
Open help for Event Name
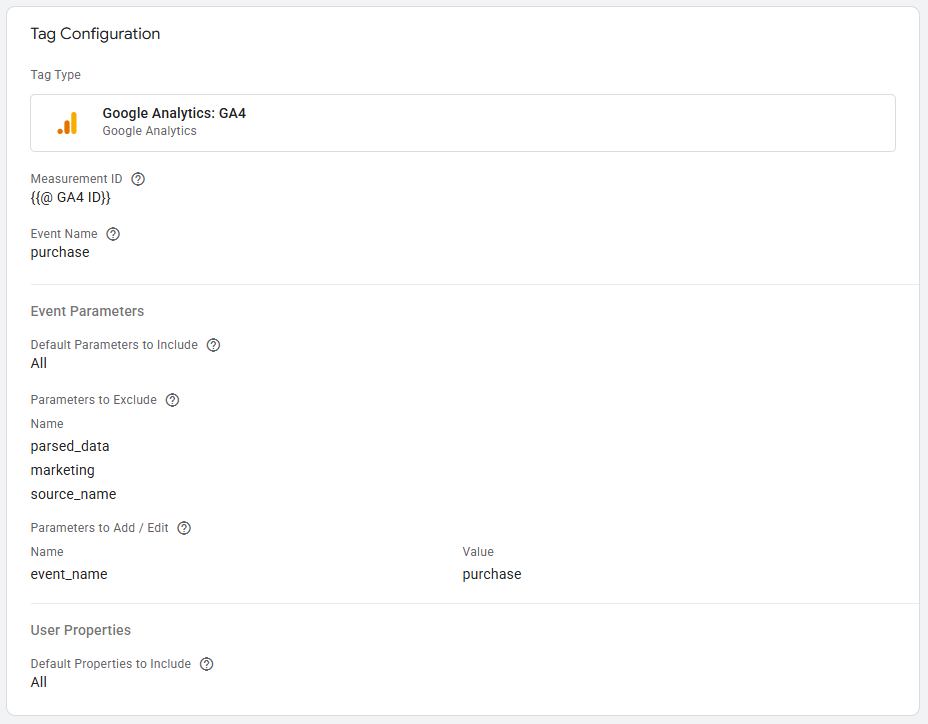coord(113,234)
